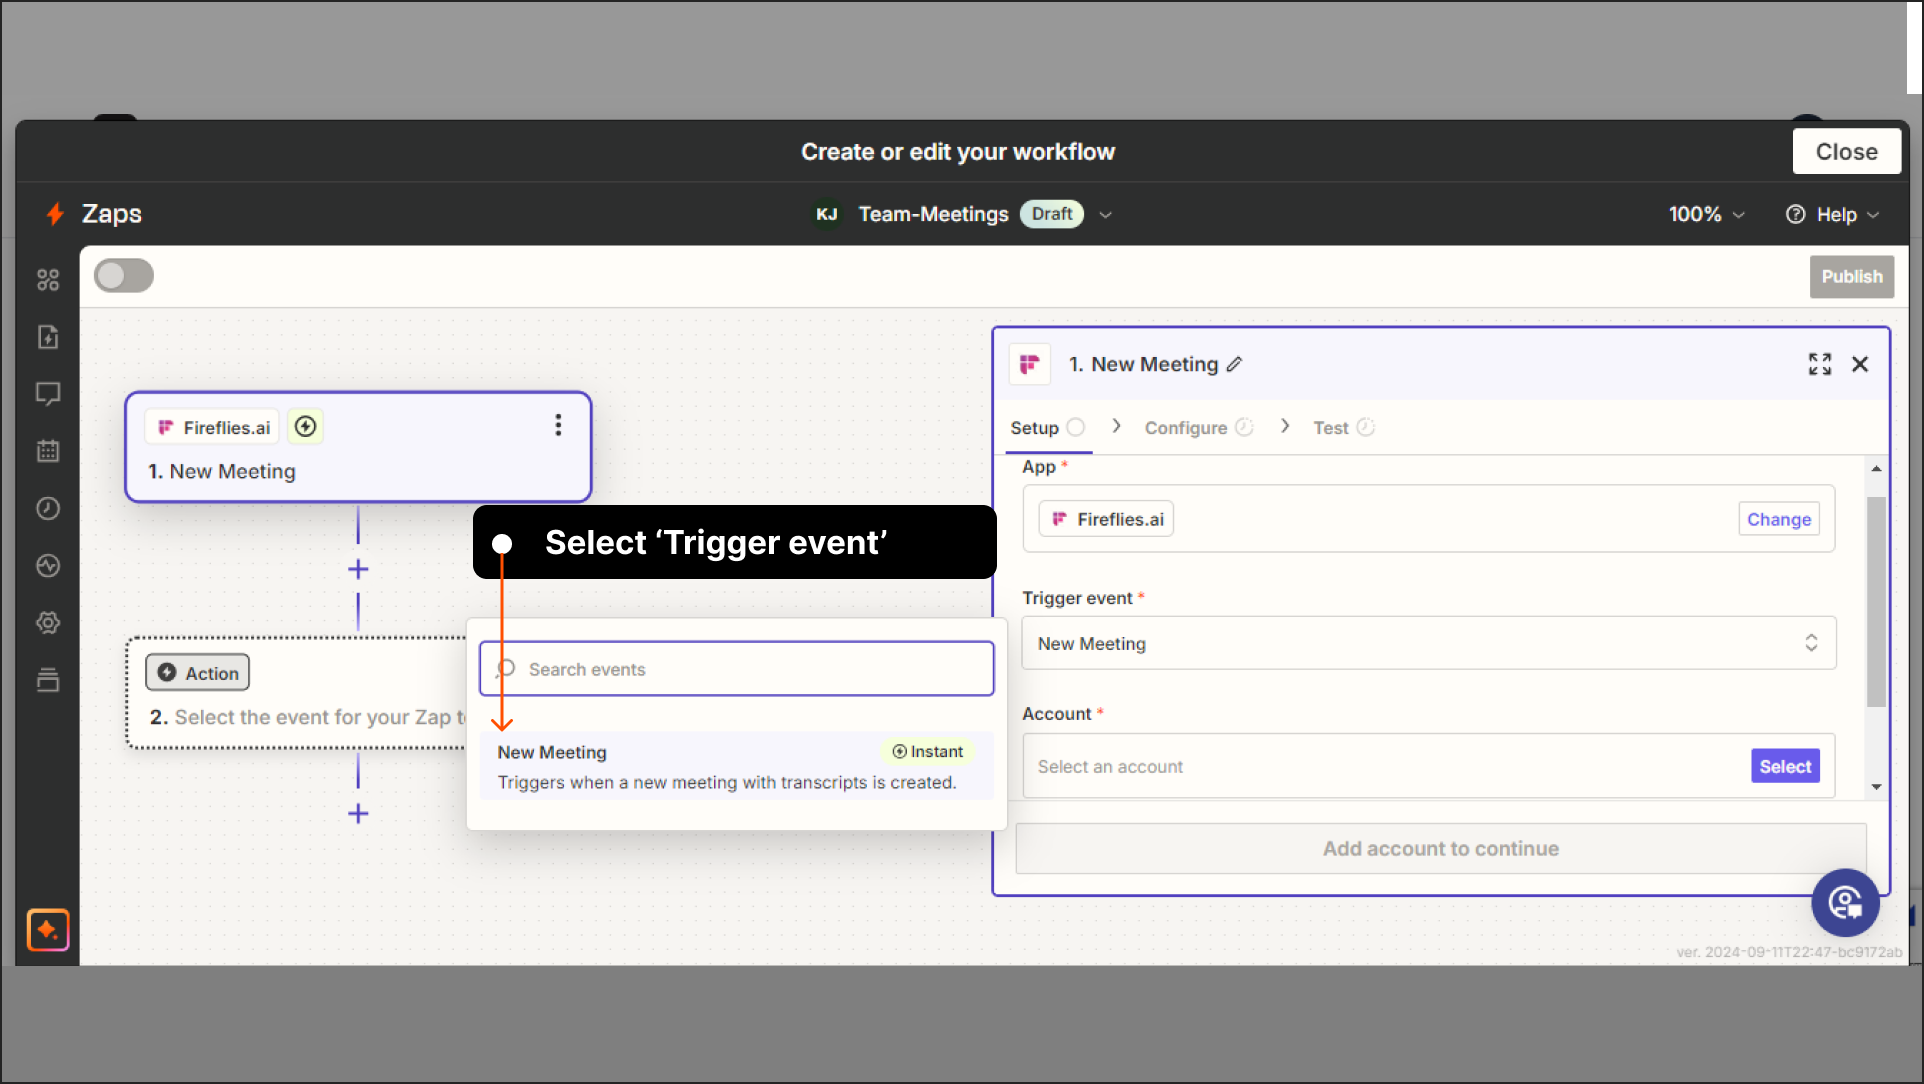Open the AI copilot sparkle icon
The width and height of the screenshot is (1924, 1084).
(x=48, y=930)
